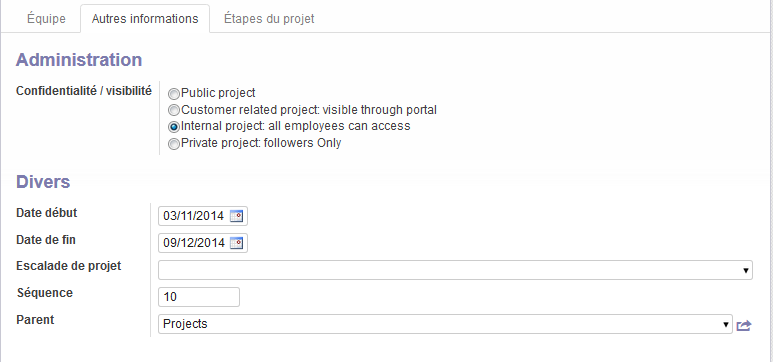The image size is (773, 362).
Task: Select Internal project: all employees option
Action: tap(174, 127)
